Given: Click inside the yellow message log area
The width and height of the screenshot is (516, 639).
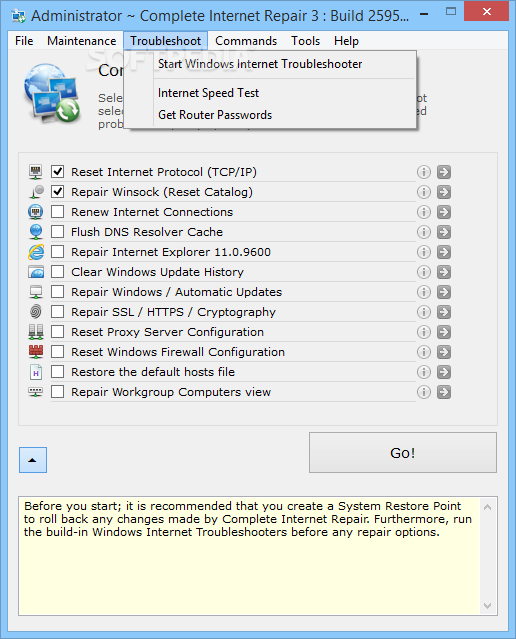Looking at the screenshot, I should [249, 556].
